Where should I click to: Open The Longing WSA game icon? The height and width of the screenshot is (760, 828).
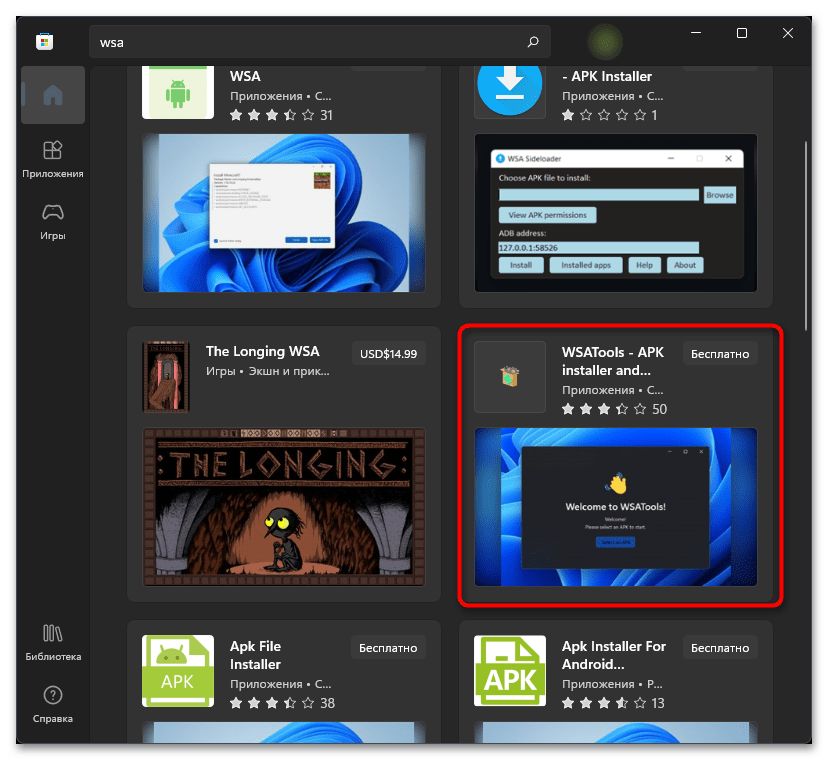[166, 377]
